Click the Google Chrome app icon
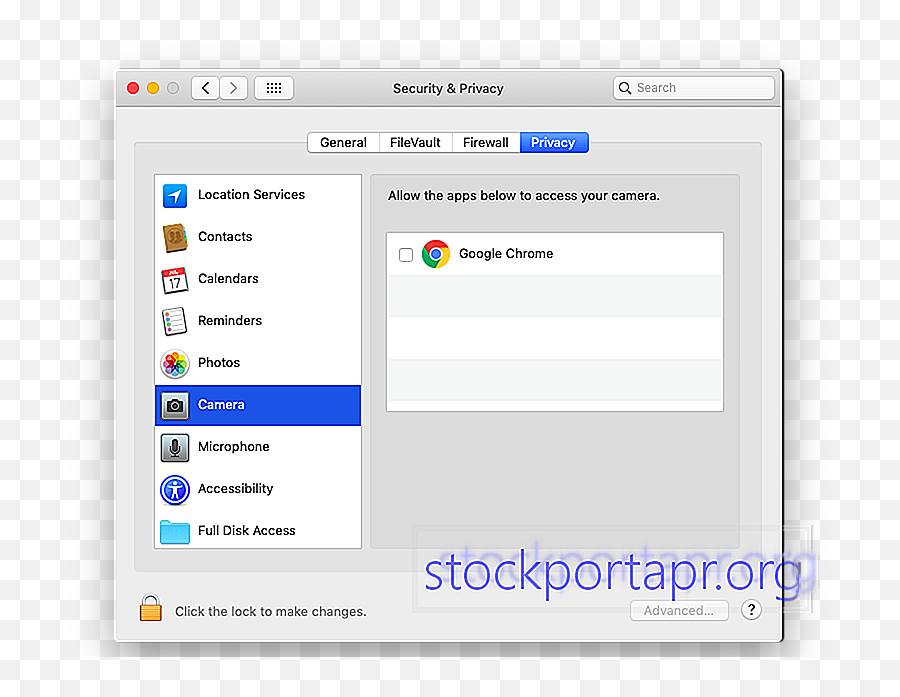Image resolution: width=900 pixels, height=697 pixels. 436,254
